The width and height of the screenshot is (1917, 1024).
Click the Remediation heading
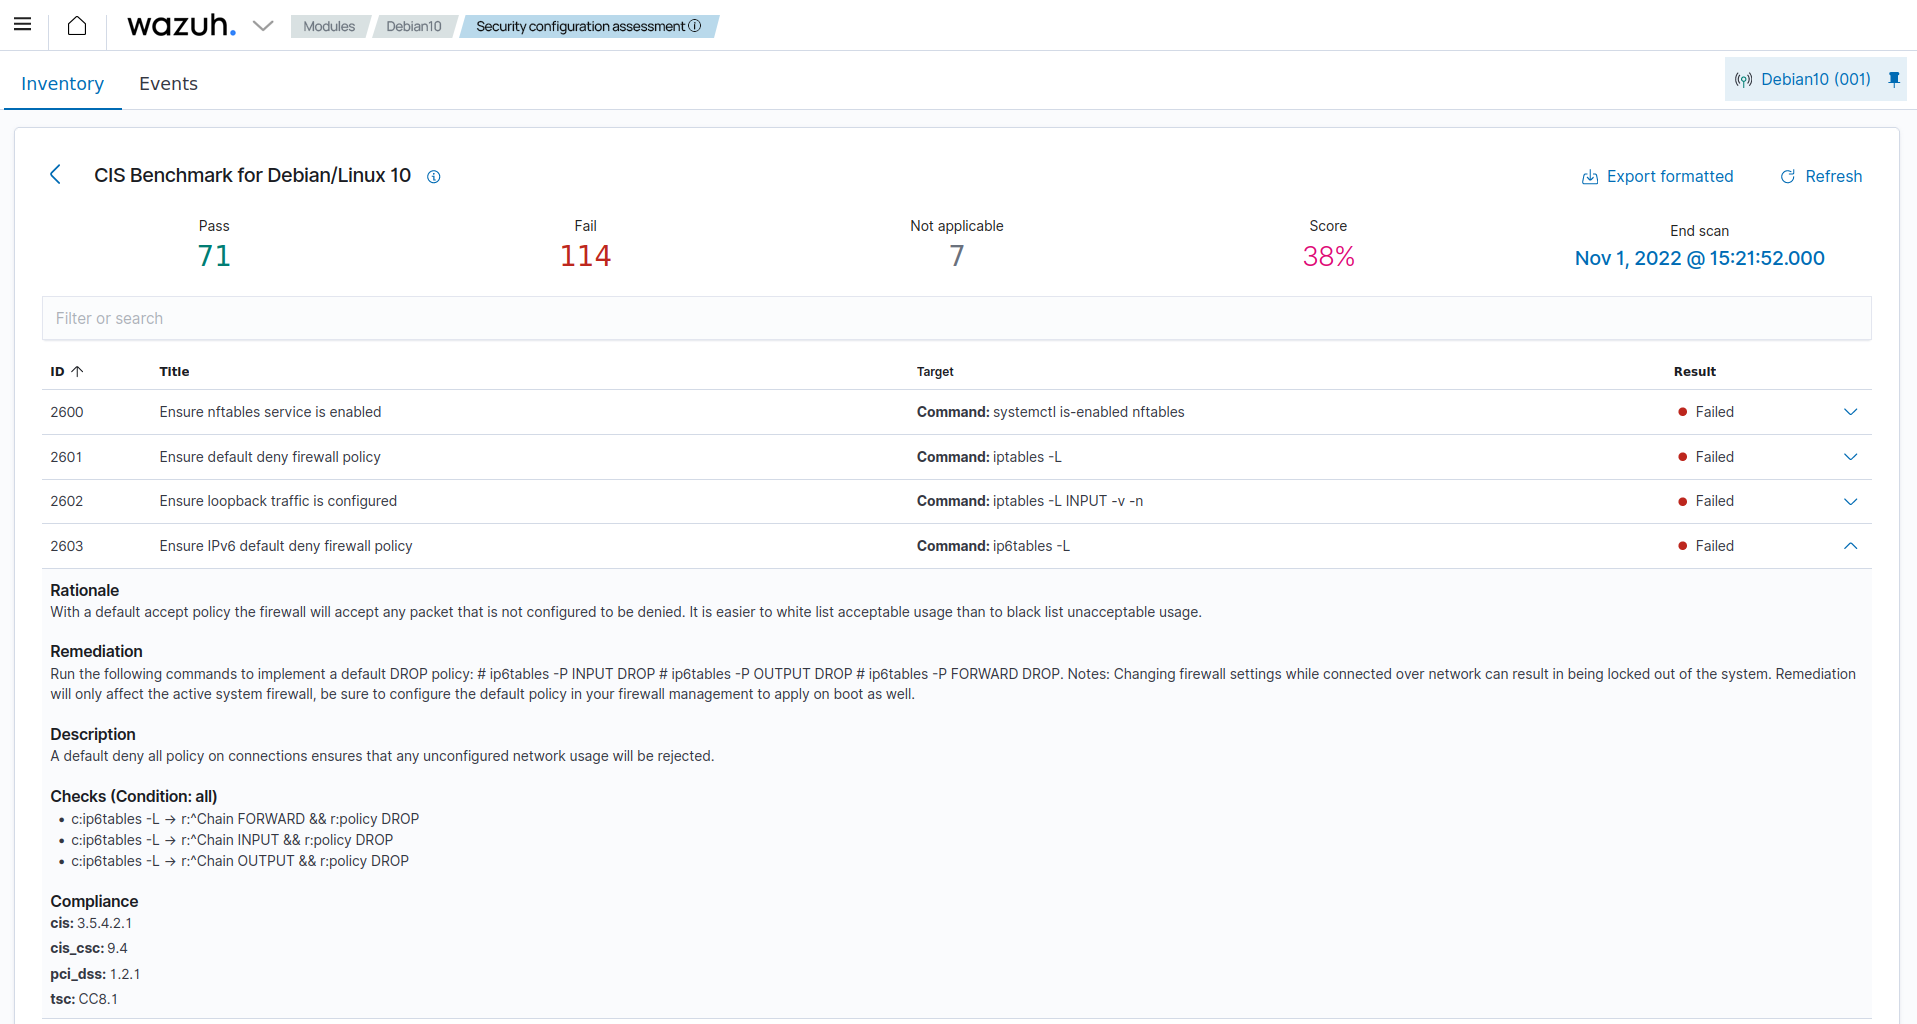(96, 651)
